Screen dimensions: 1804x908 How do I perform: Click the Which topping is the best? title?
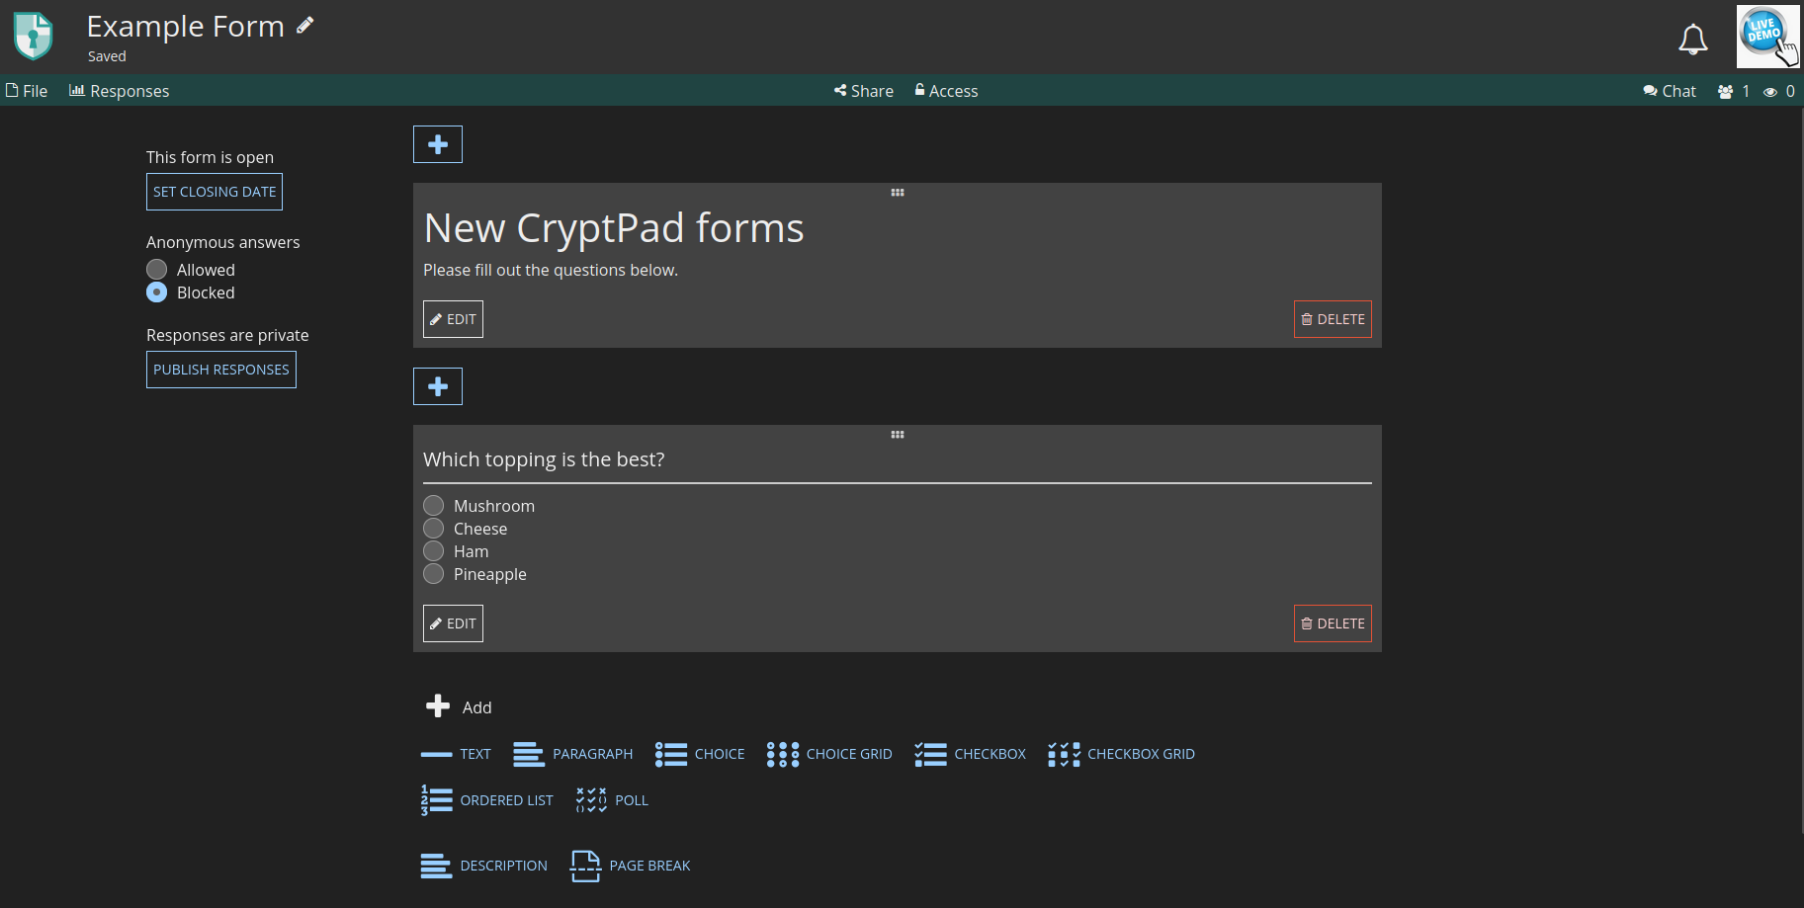544,459
